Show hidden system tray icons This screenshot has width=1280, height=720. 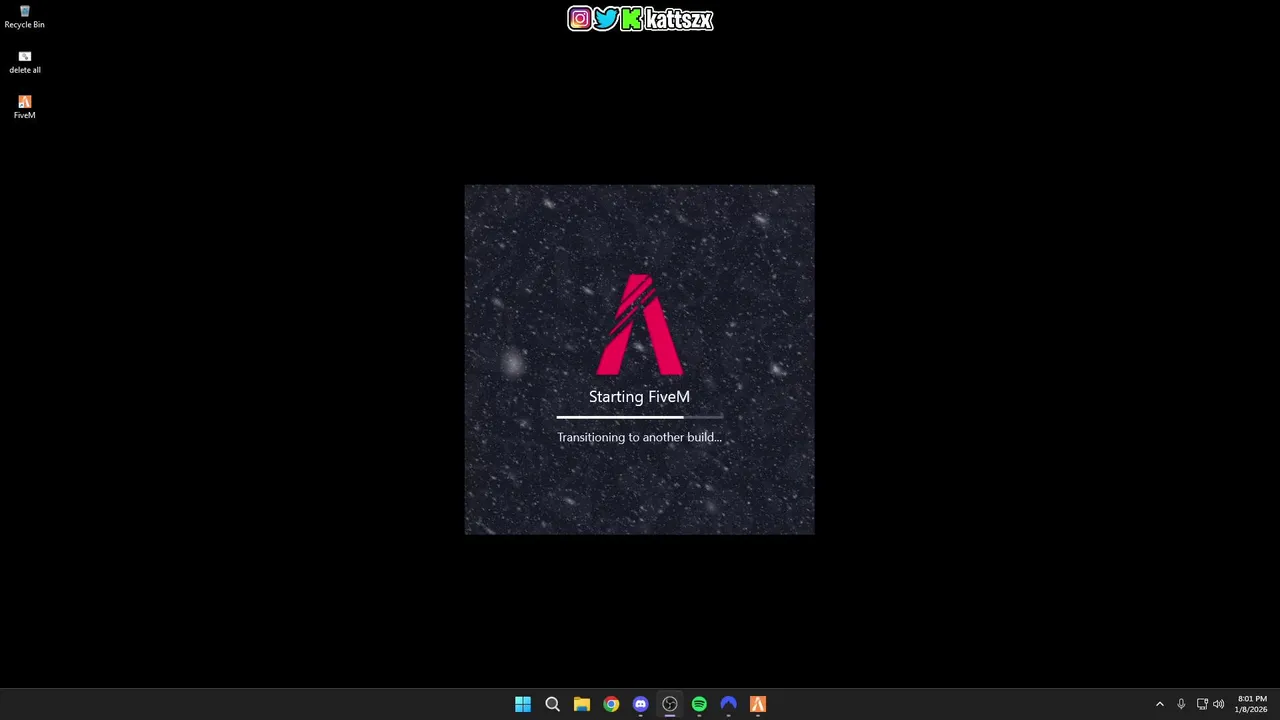(1160, 704)
